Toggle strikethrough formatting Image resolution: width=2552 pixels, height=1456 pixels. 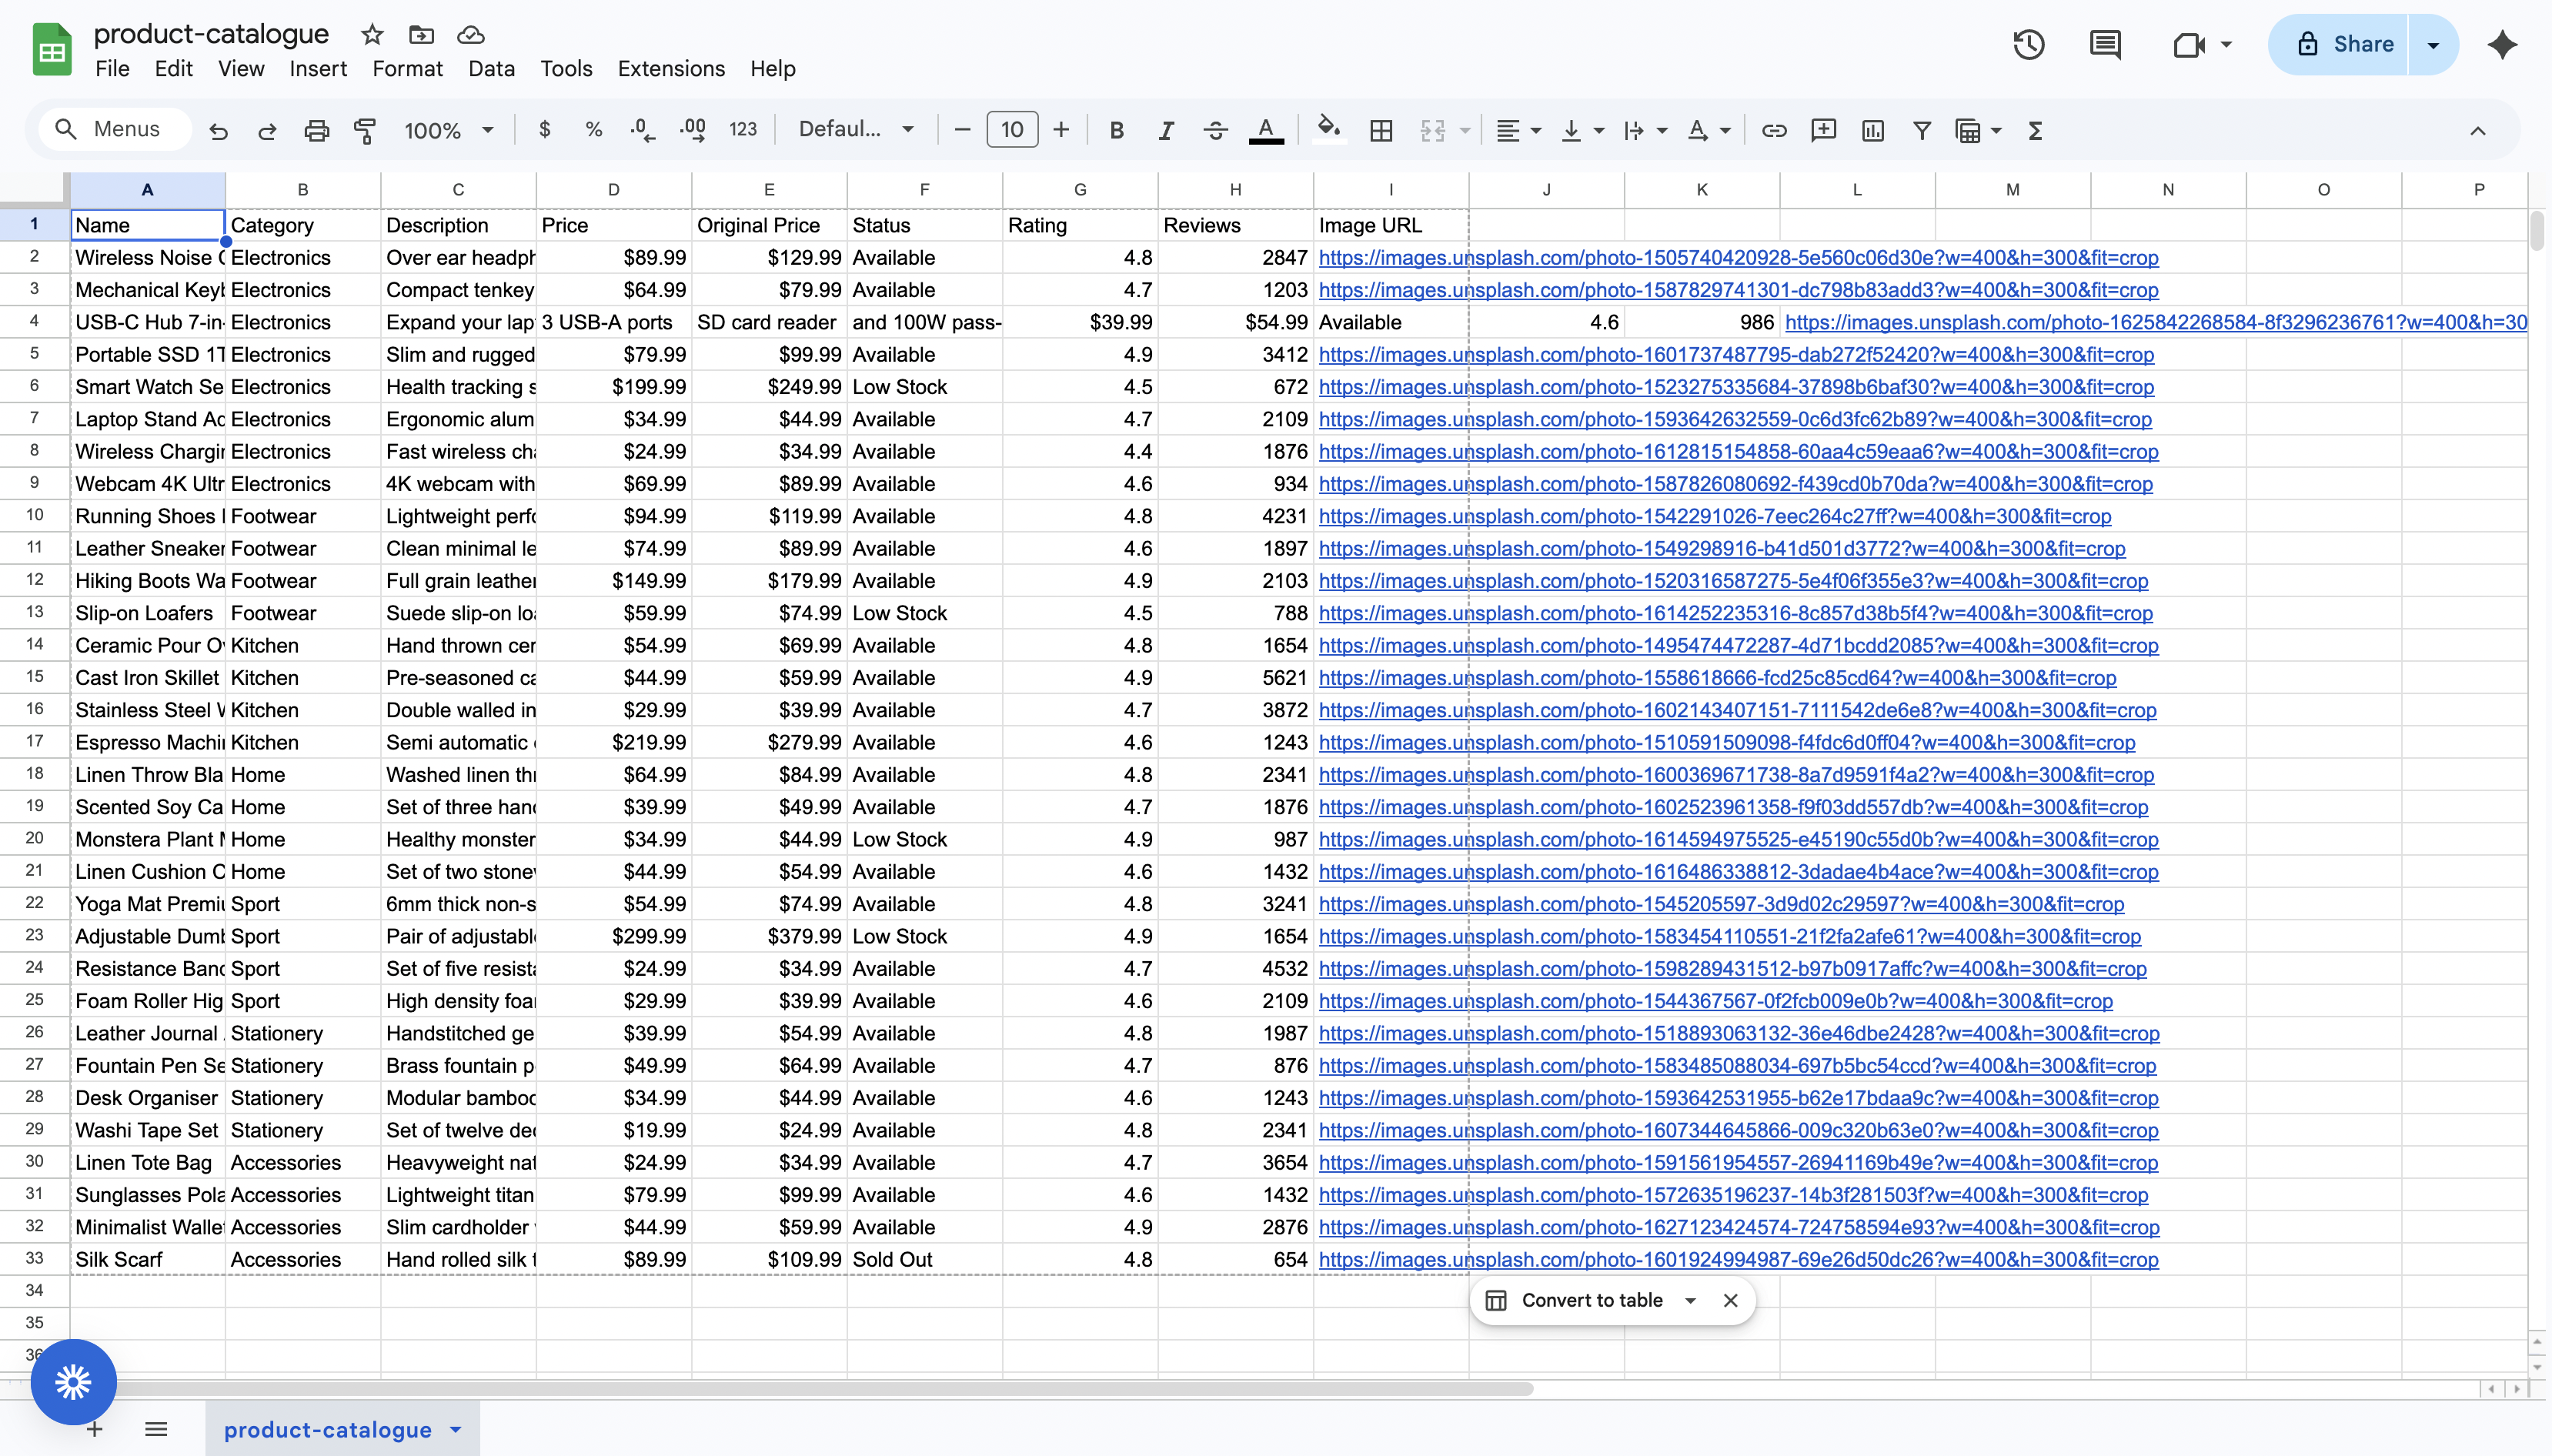click(1215, 130)
